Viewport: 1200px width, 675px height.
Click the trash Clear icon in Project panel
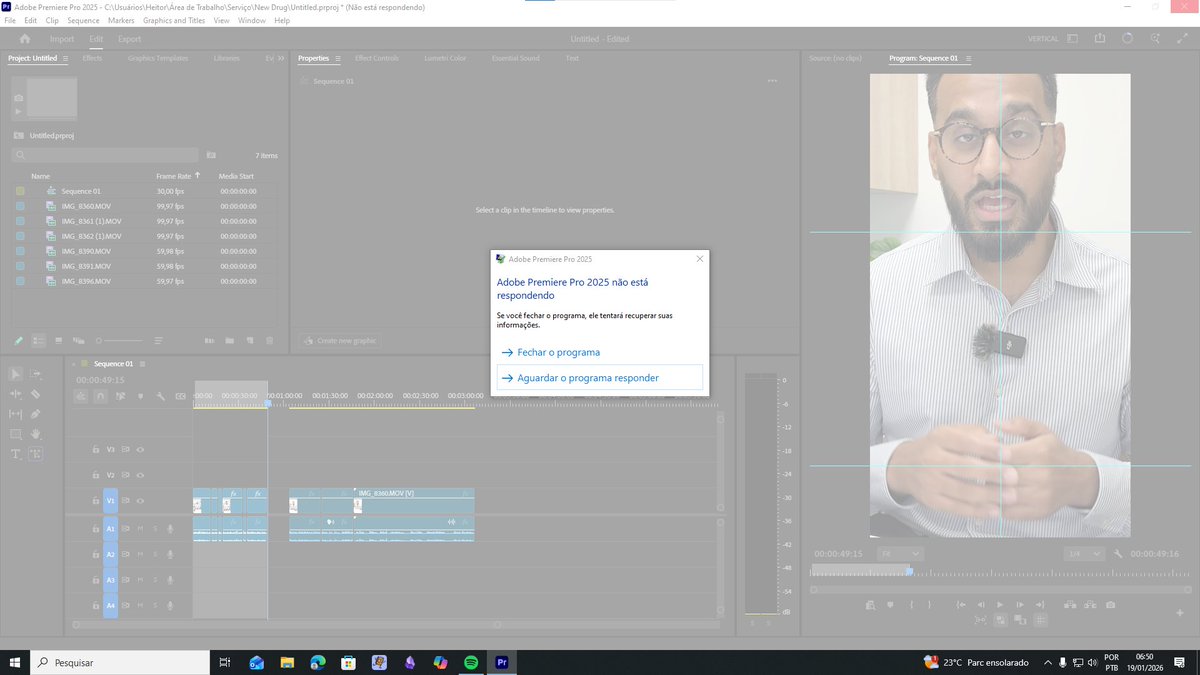[x=269, y=341]
